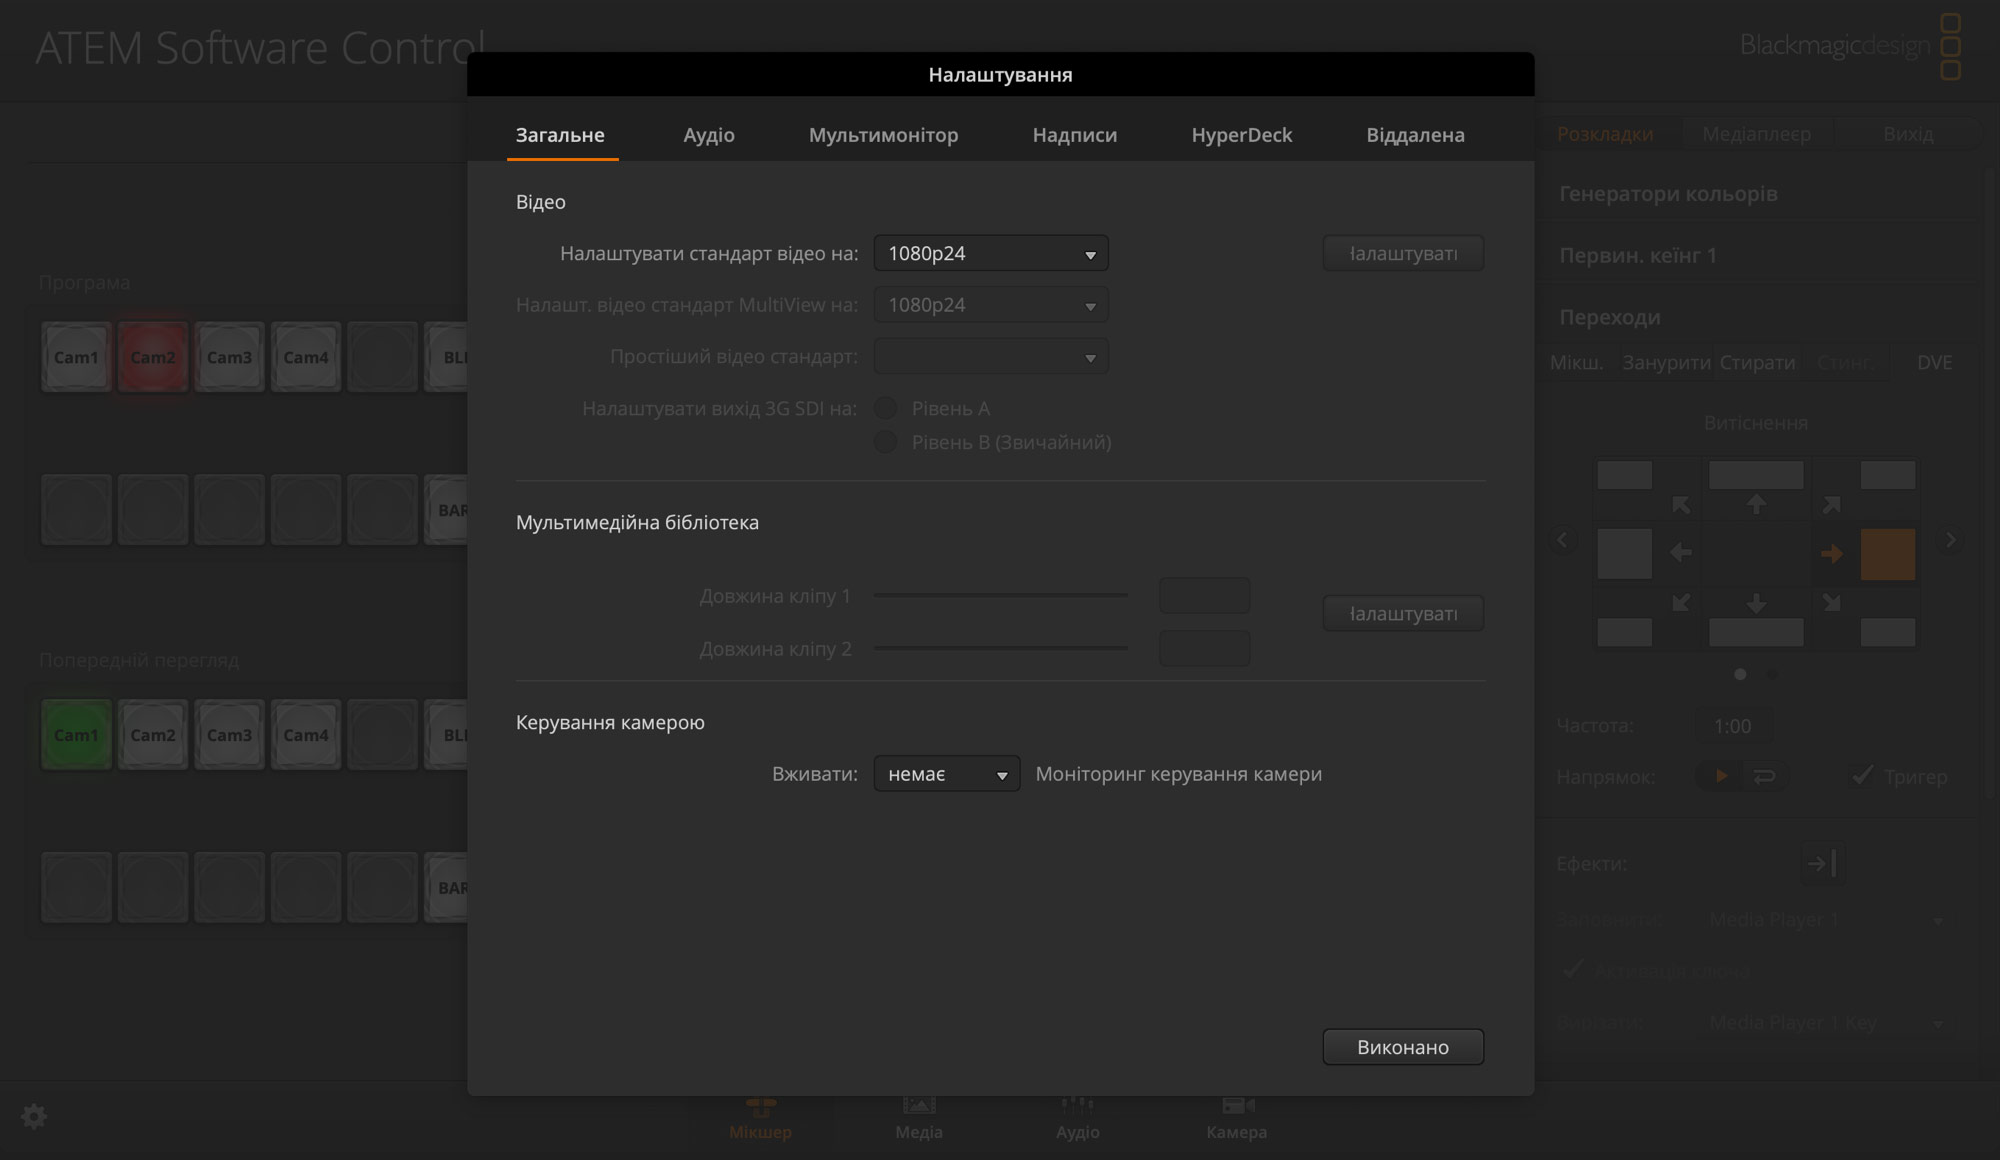2000x1160 pixels.
Task: Select the Мікш. transition type
Action: click(x=1577, y=362)
